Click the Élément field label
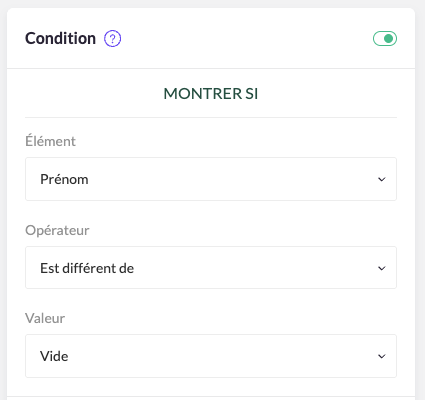 tap(50, 141)
